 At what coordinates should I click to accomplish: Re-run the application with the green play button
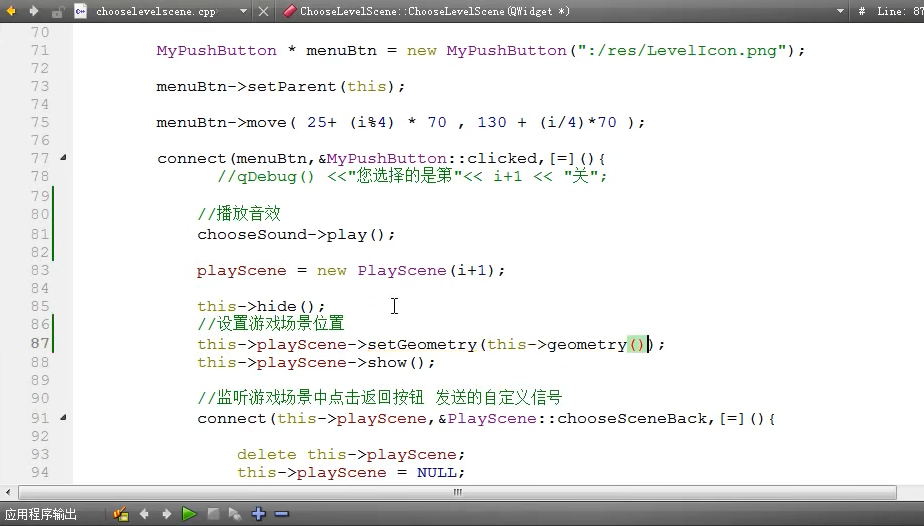[189, 514]
